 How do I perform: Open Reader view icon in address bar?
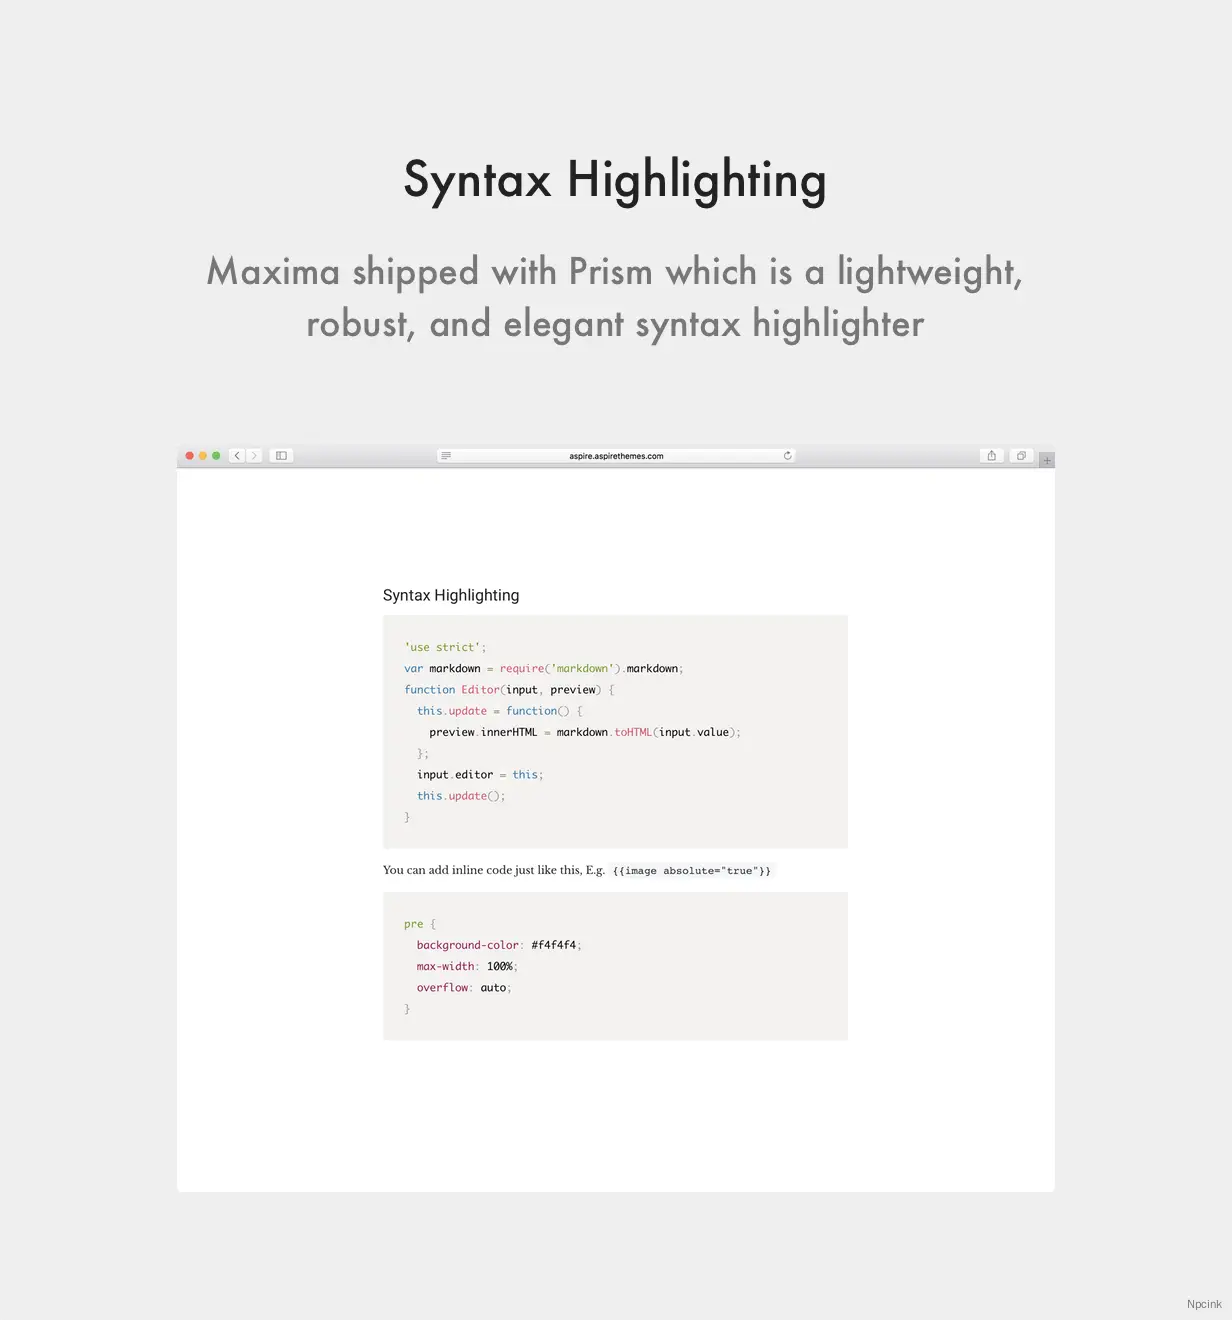tap(446, 456)
